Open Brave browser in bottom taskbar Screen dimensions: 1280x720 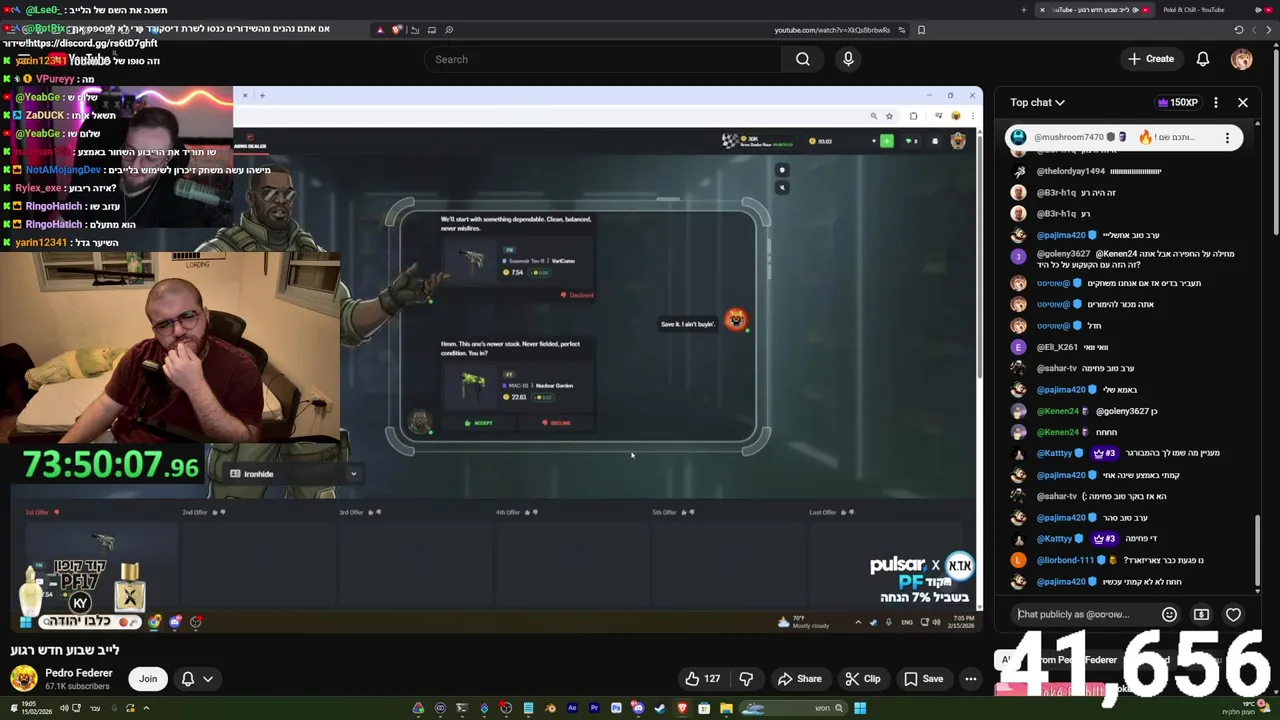click(682, 709)
